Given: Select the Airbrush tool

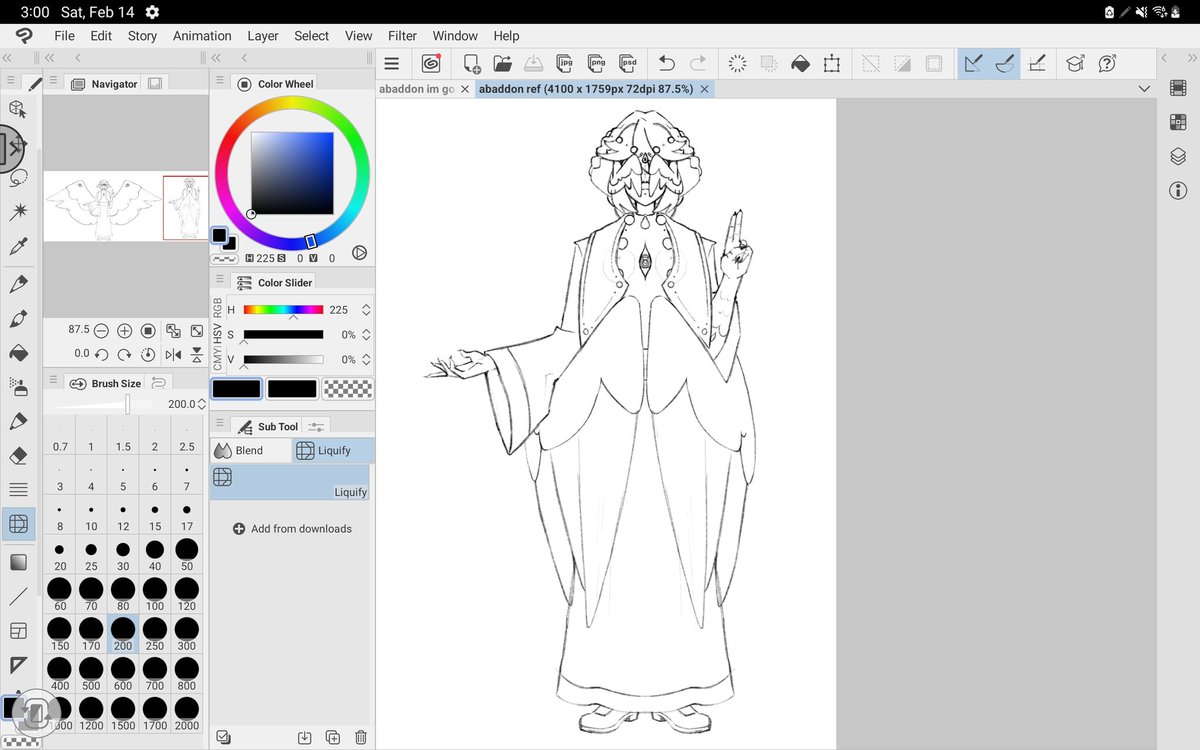Looking at the screenshot, I should [x=17, y=387].
